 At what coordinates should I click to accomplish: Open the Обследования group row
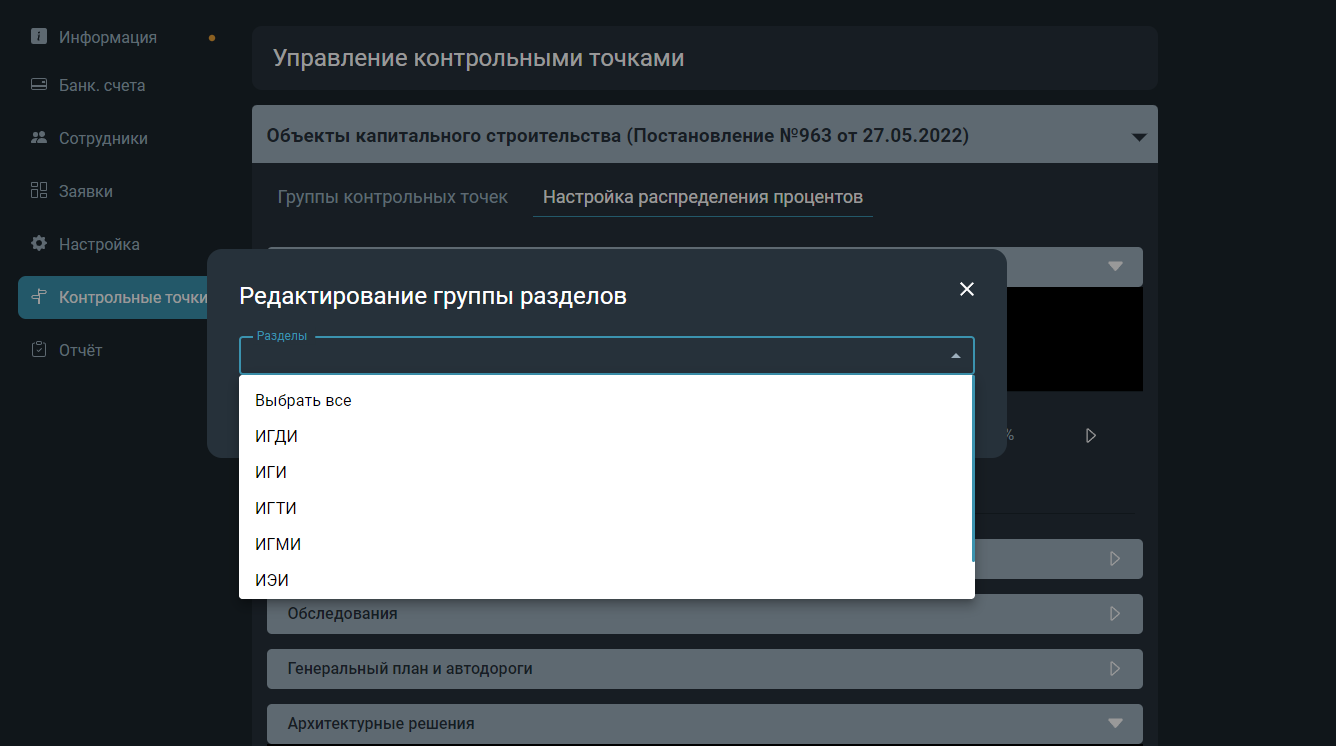click(x=705, y=614)
